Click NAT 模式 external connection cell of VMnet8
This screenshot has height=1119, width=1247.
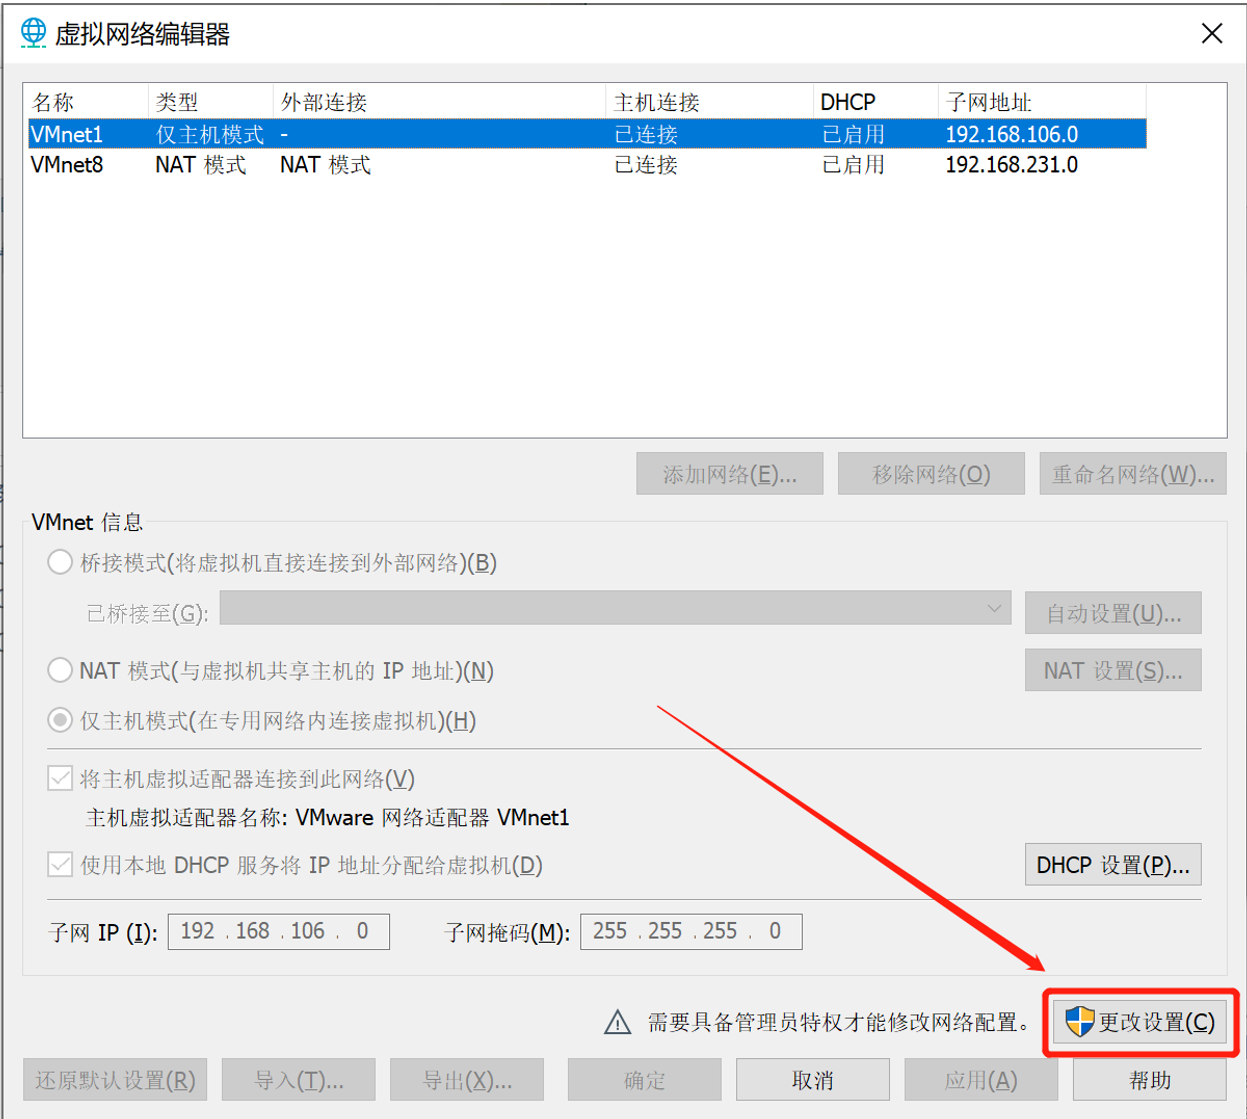point(325,165)
